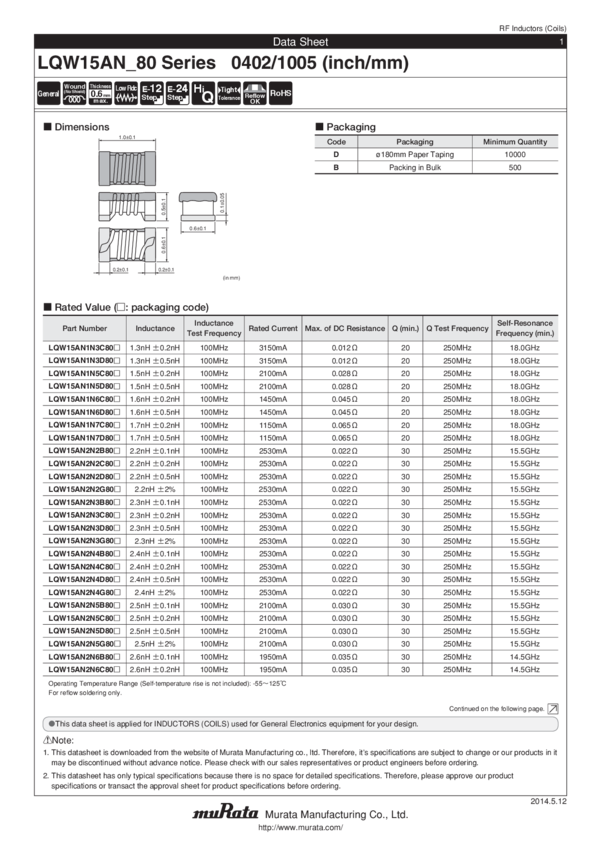Click the 2.5nH ±2% inductance cell

pos(154,644)
